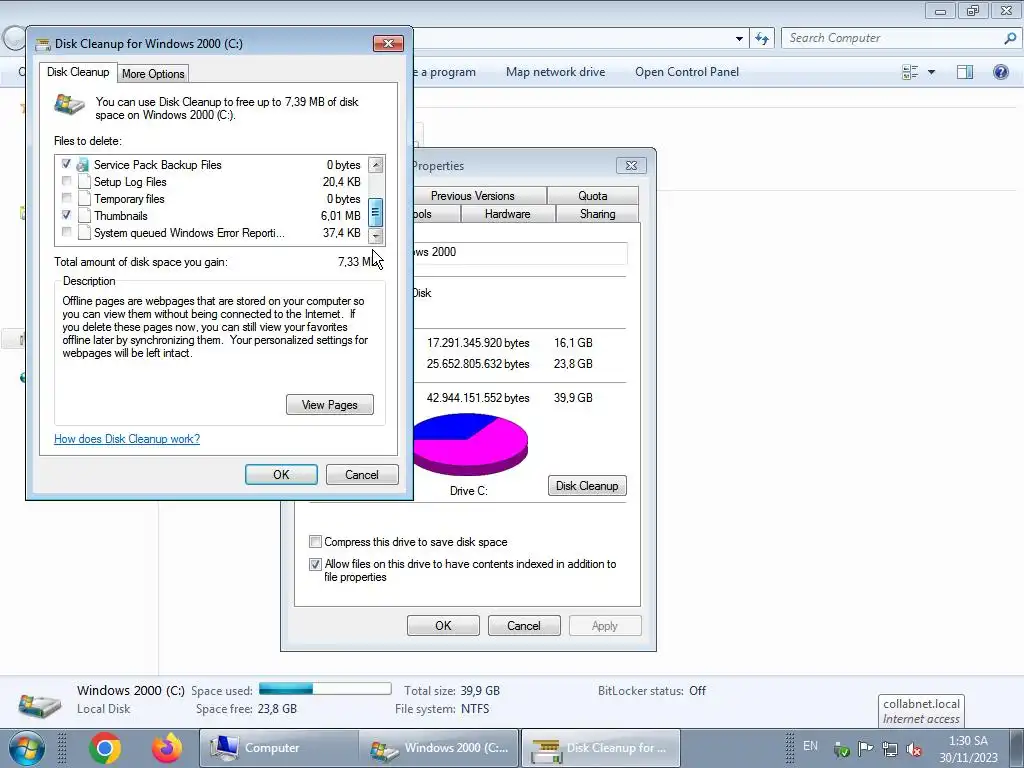Open the view options dropdown arrow
The width and height of the screenshot is (1024, 768).
931,72
